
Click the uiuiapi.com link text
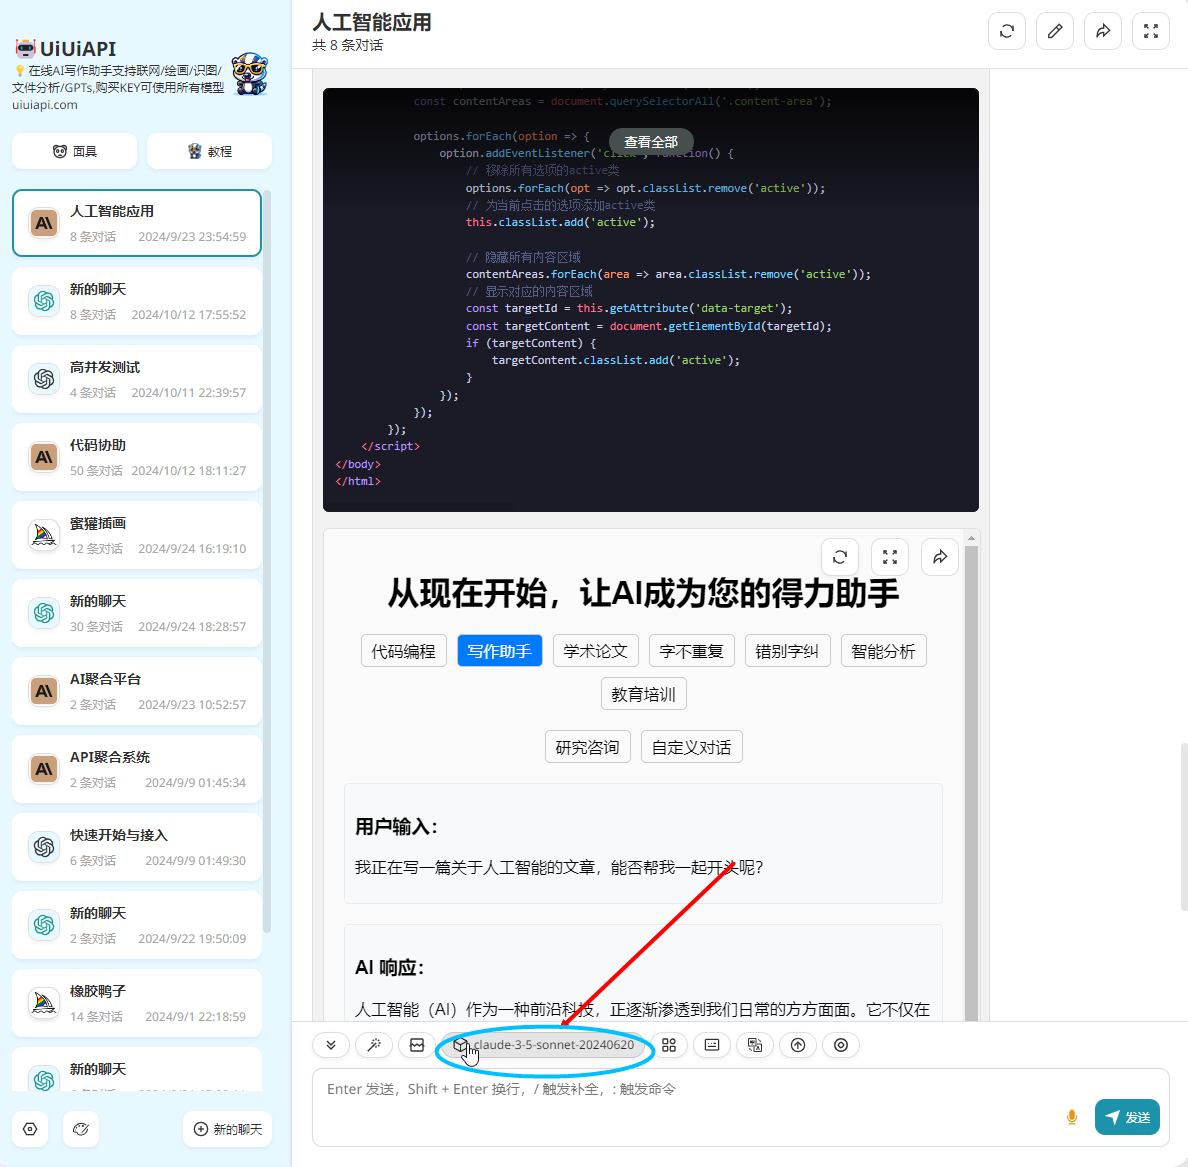tap(45, 105)
